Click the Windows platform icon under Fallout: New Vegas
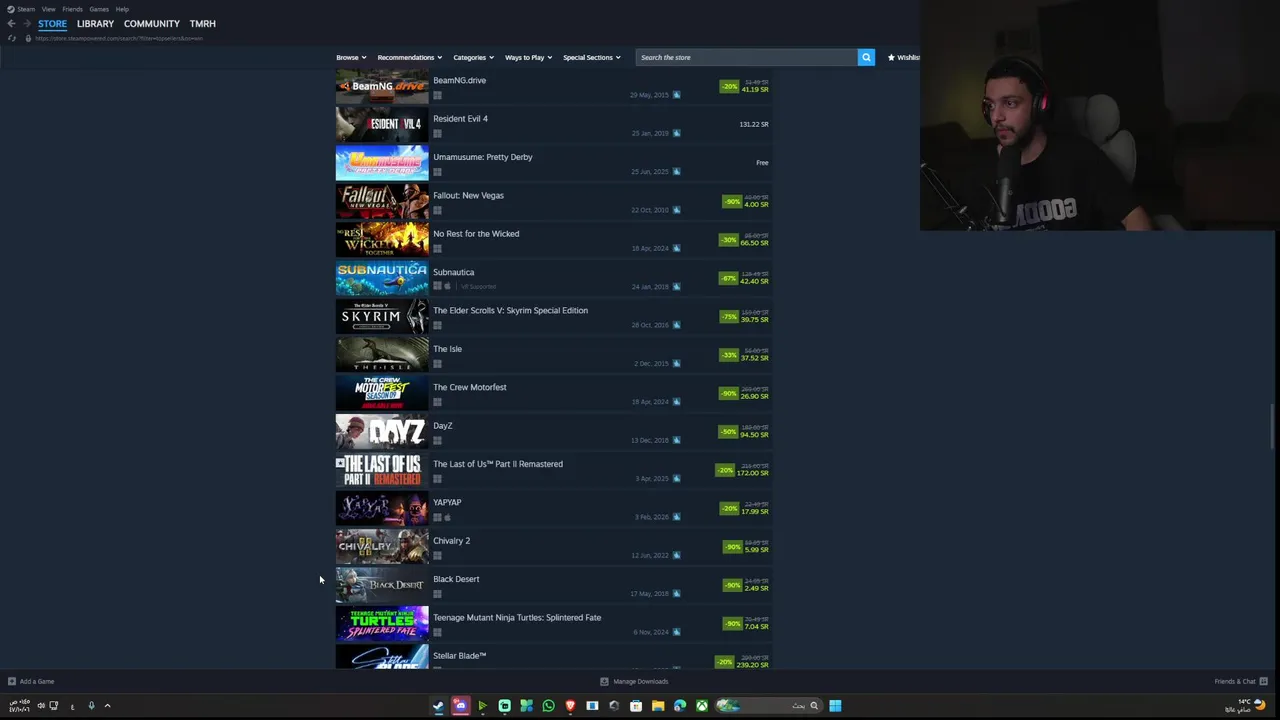 click(x=437, y=210)
